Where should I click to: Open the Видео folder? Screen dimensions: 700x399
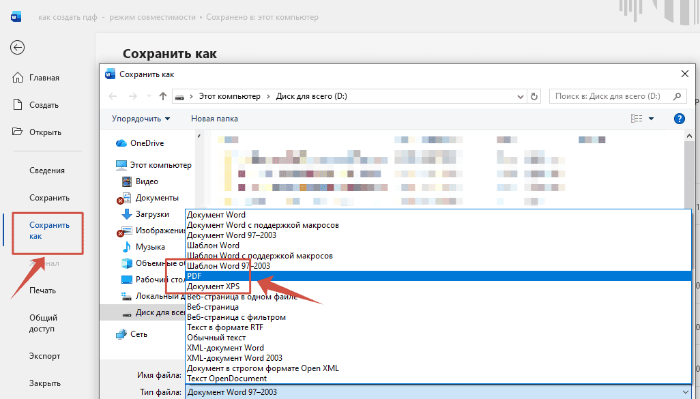tap(147, 181)
